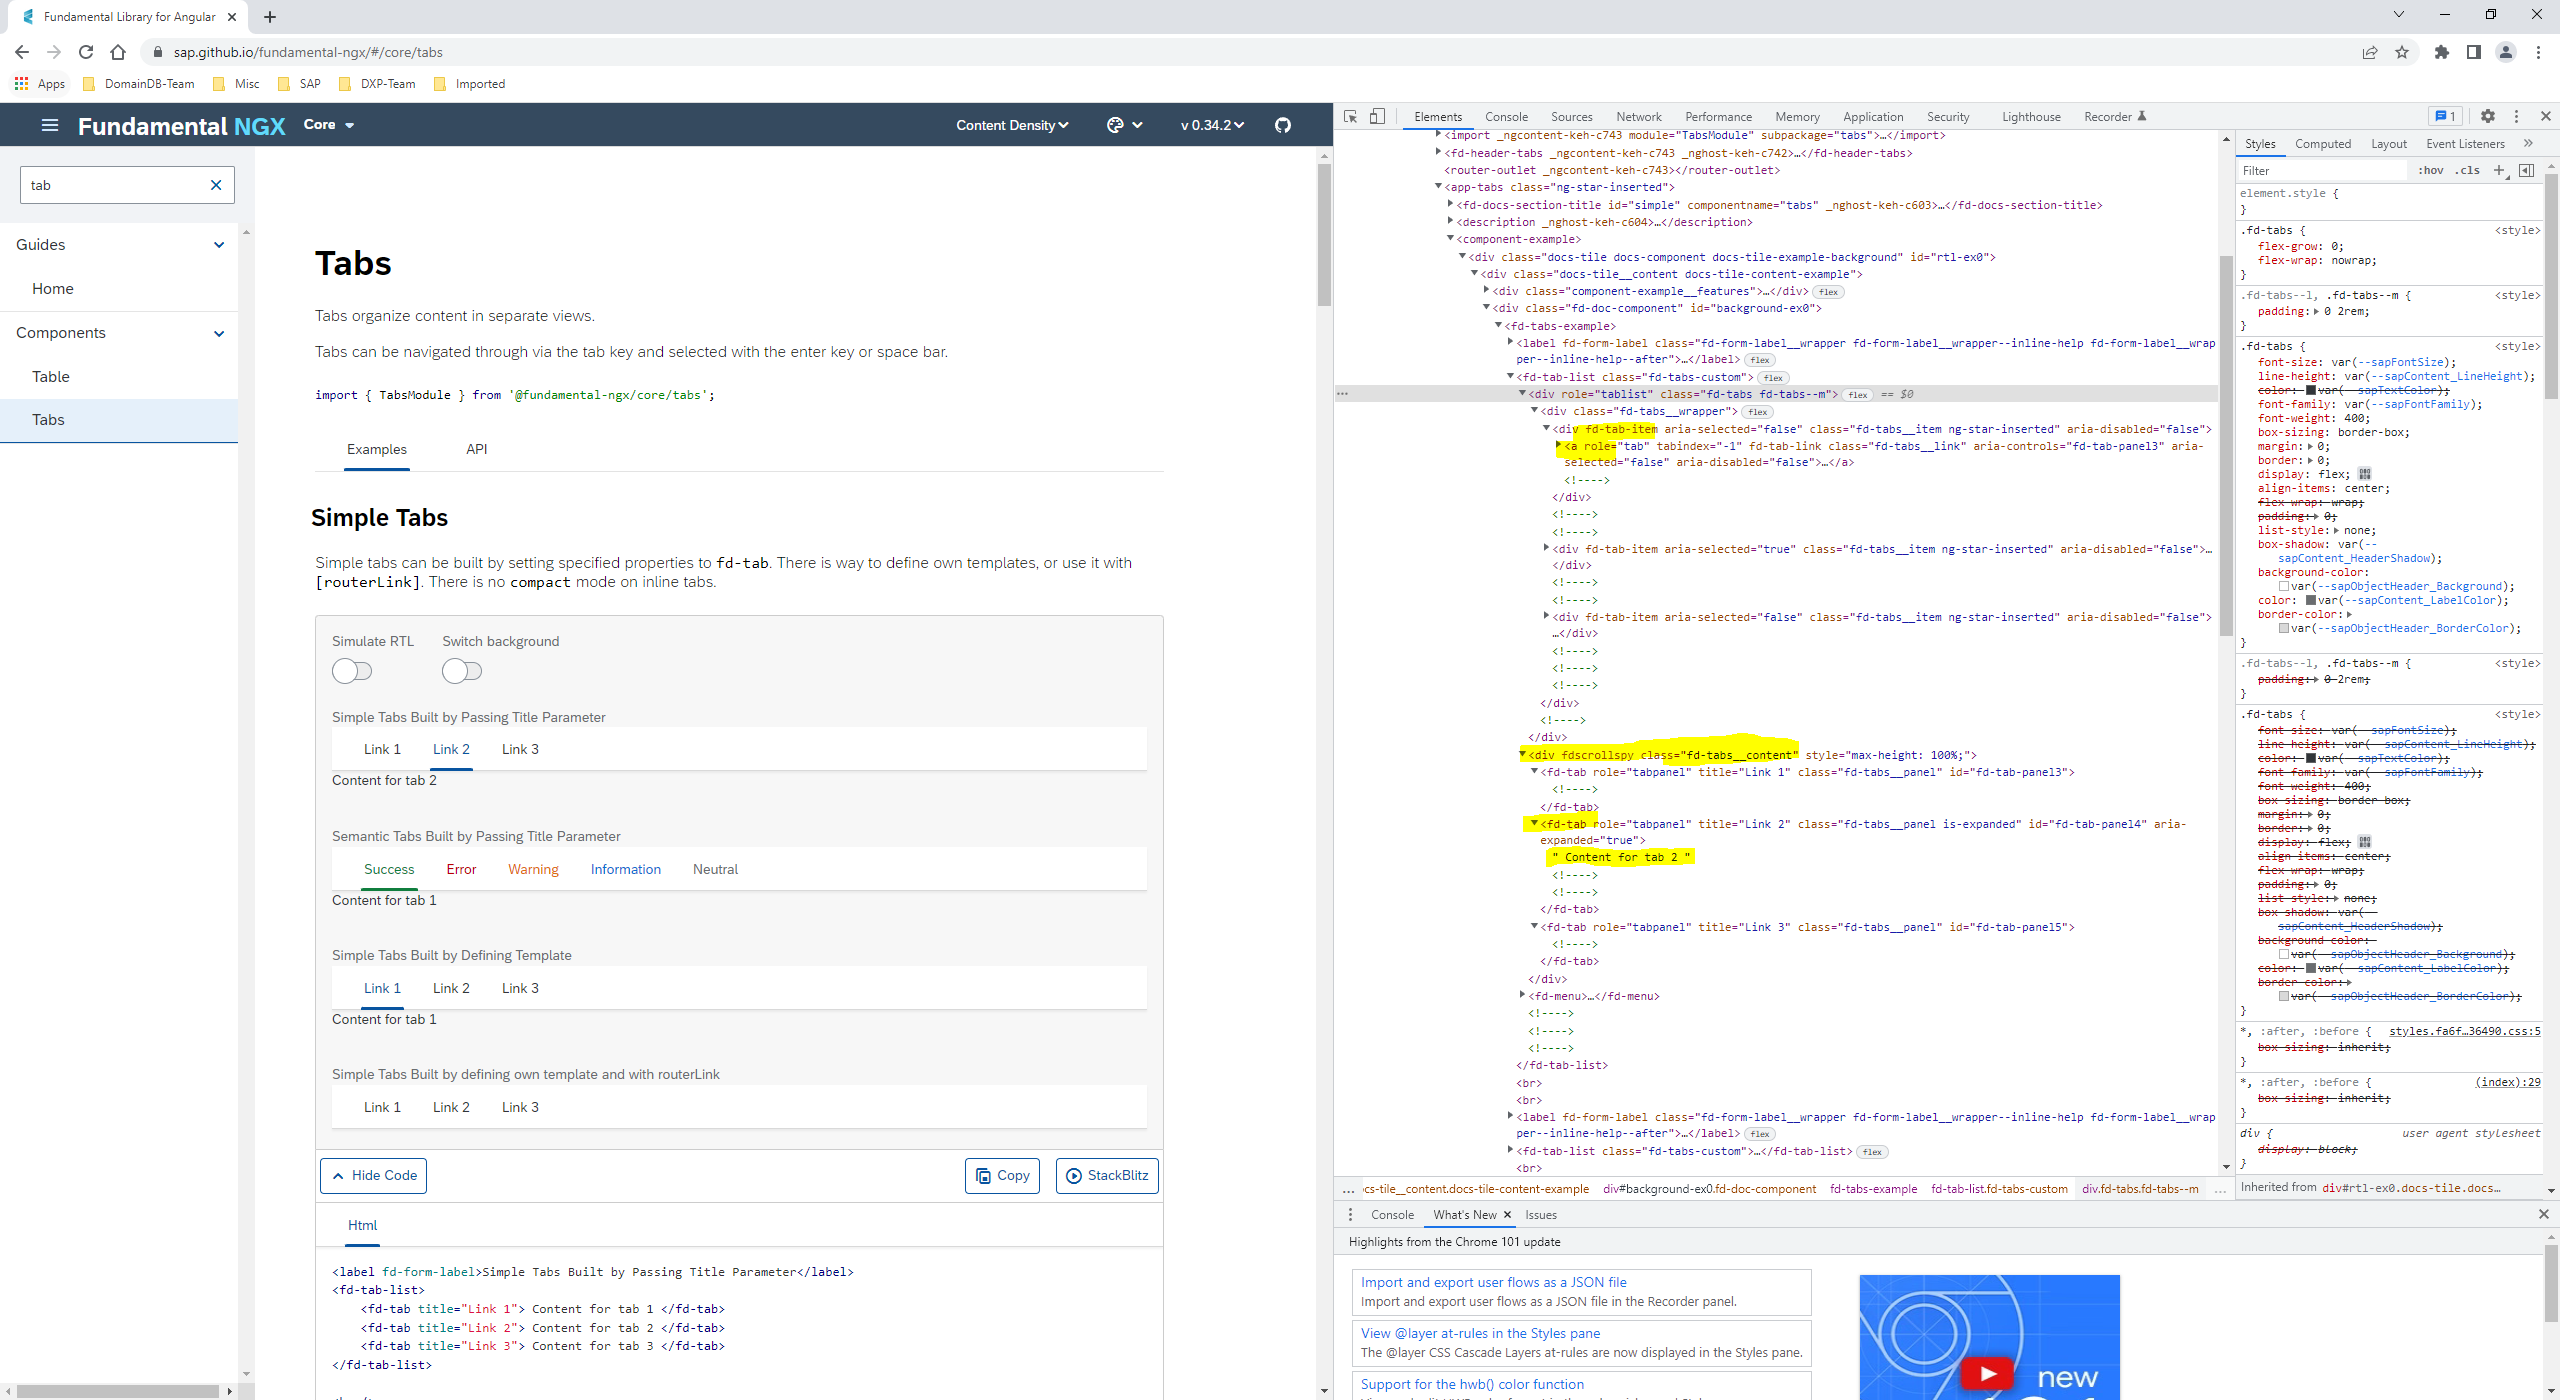The image size is (2560, 1400).
Task: Toggle computed styles sidebar icon
Action: coord(2526,170)
